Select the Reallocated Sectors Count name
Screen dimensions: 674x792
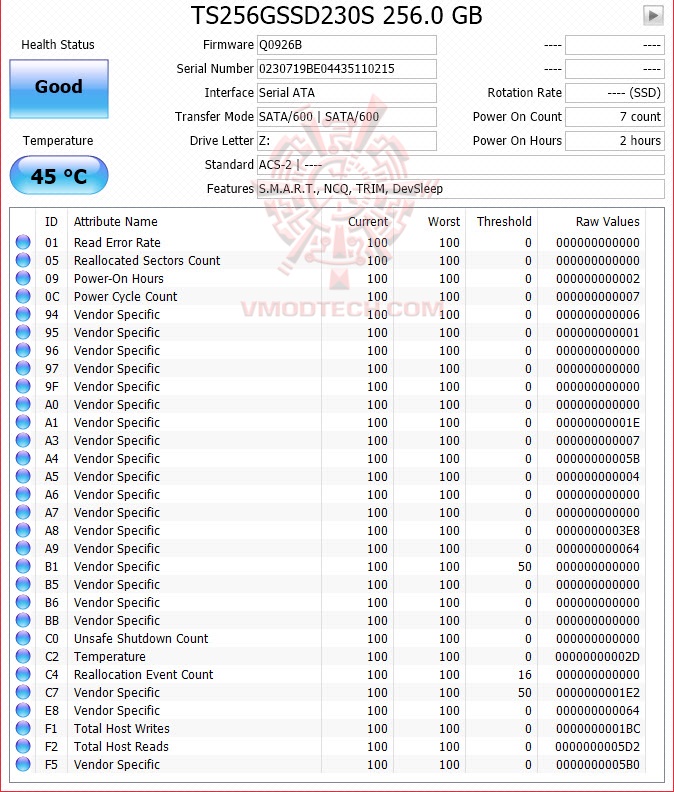[147, 261]
